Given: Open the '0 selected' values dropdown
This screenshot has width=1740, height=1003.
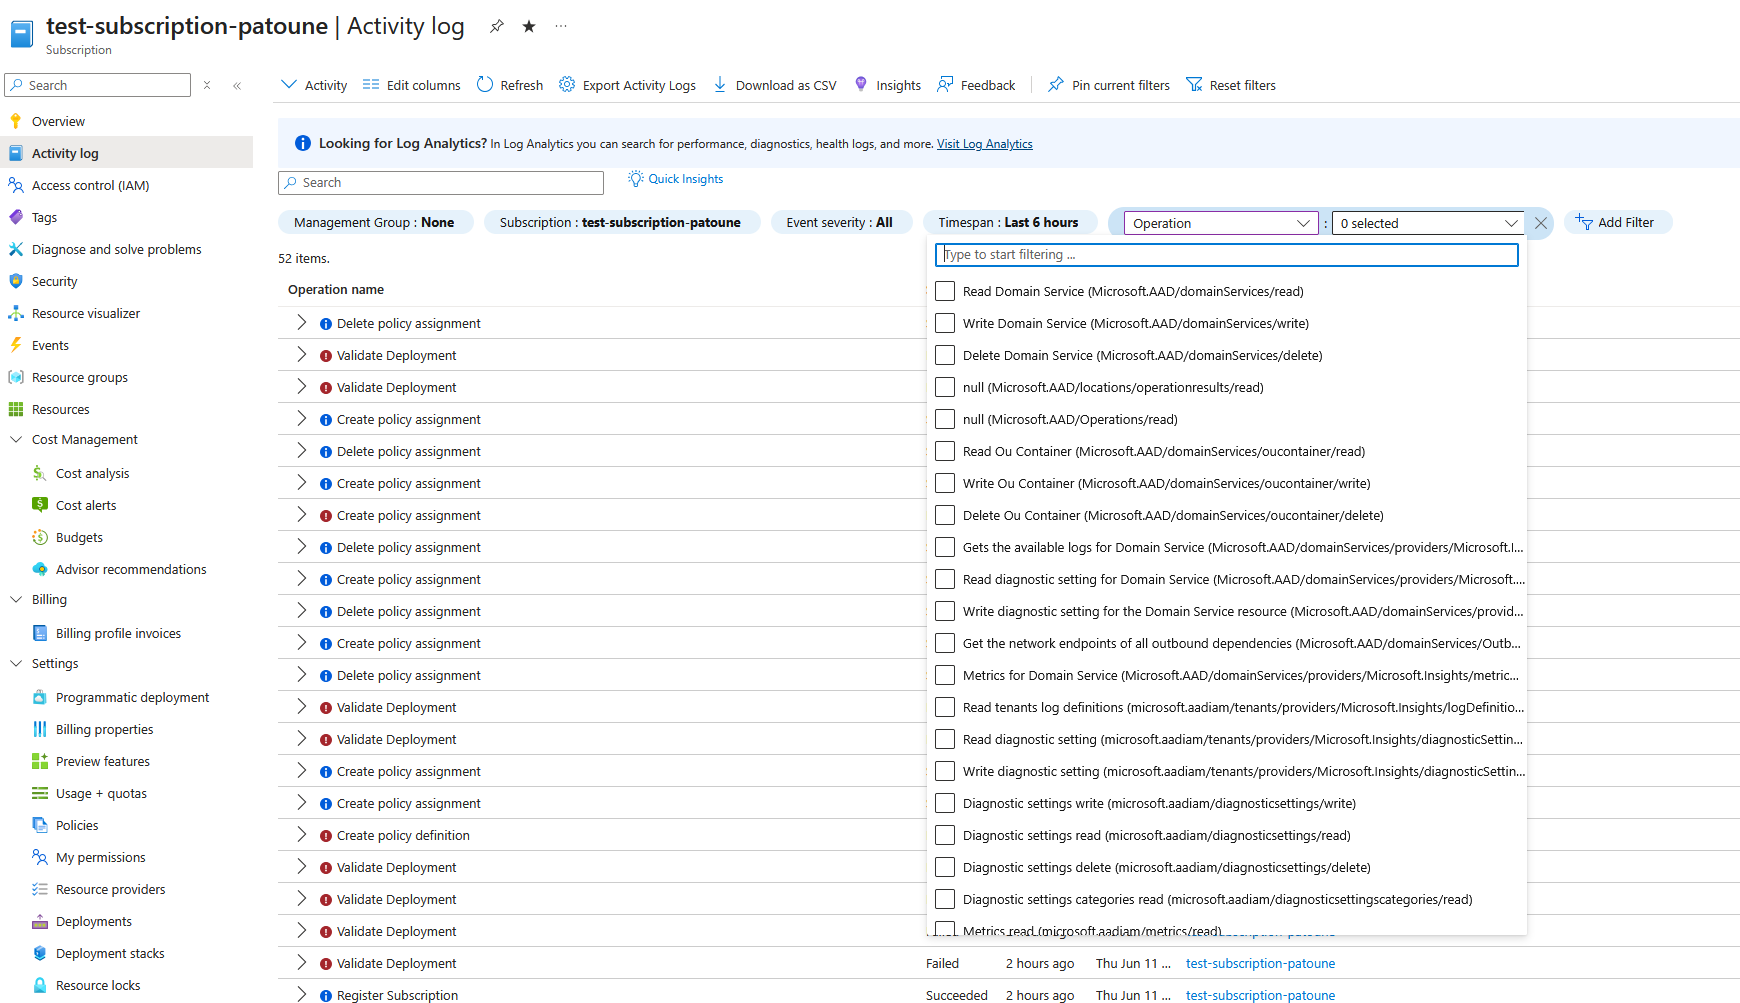Looking at the screenshot, I should [1428, 223].
